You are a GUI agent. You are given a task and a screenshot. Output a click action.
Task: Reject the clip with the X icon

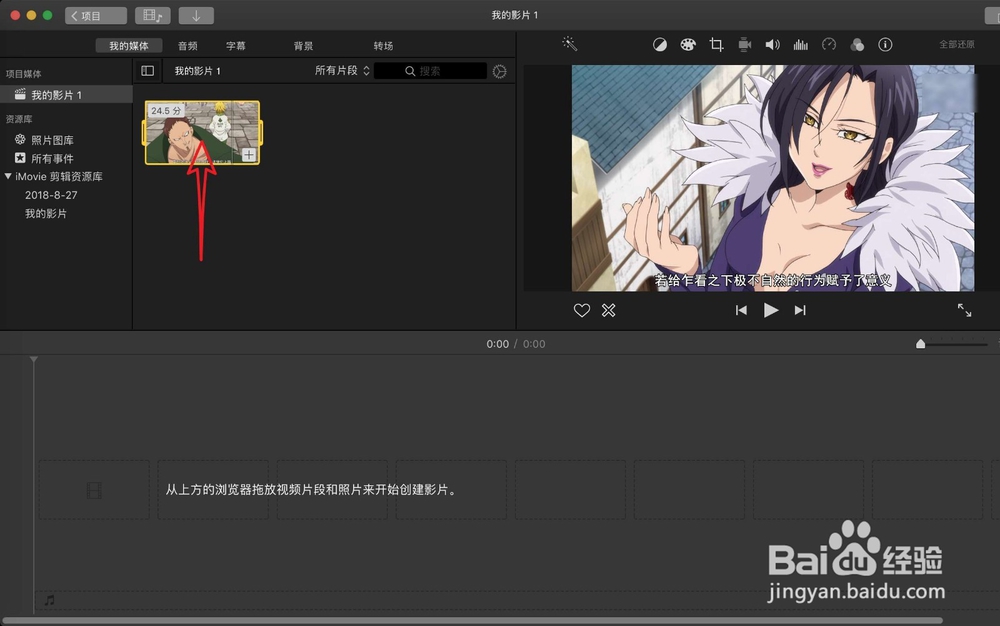click(x=608, y=310)
